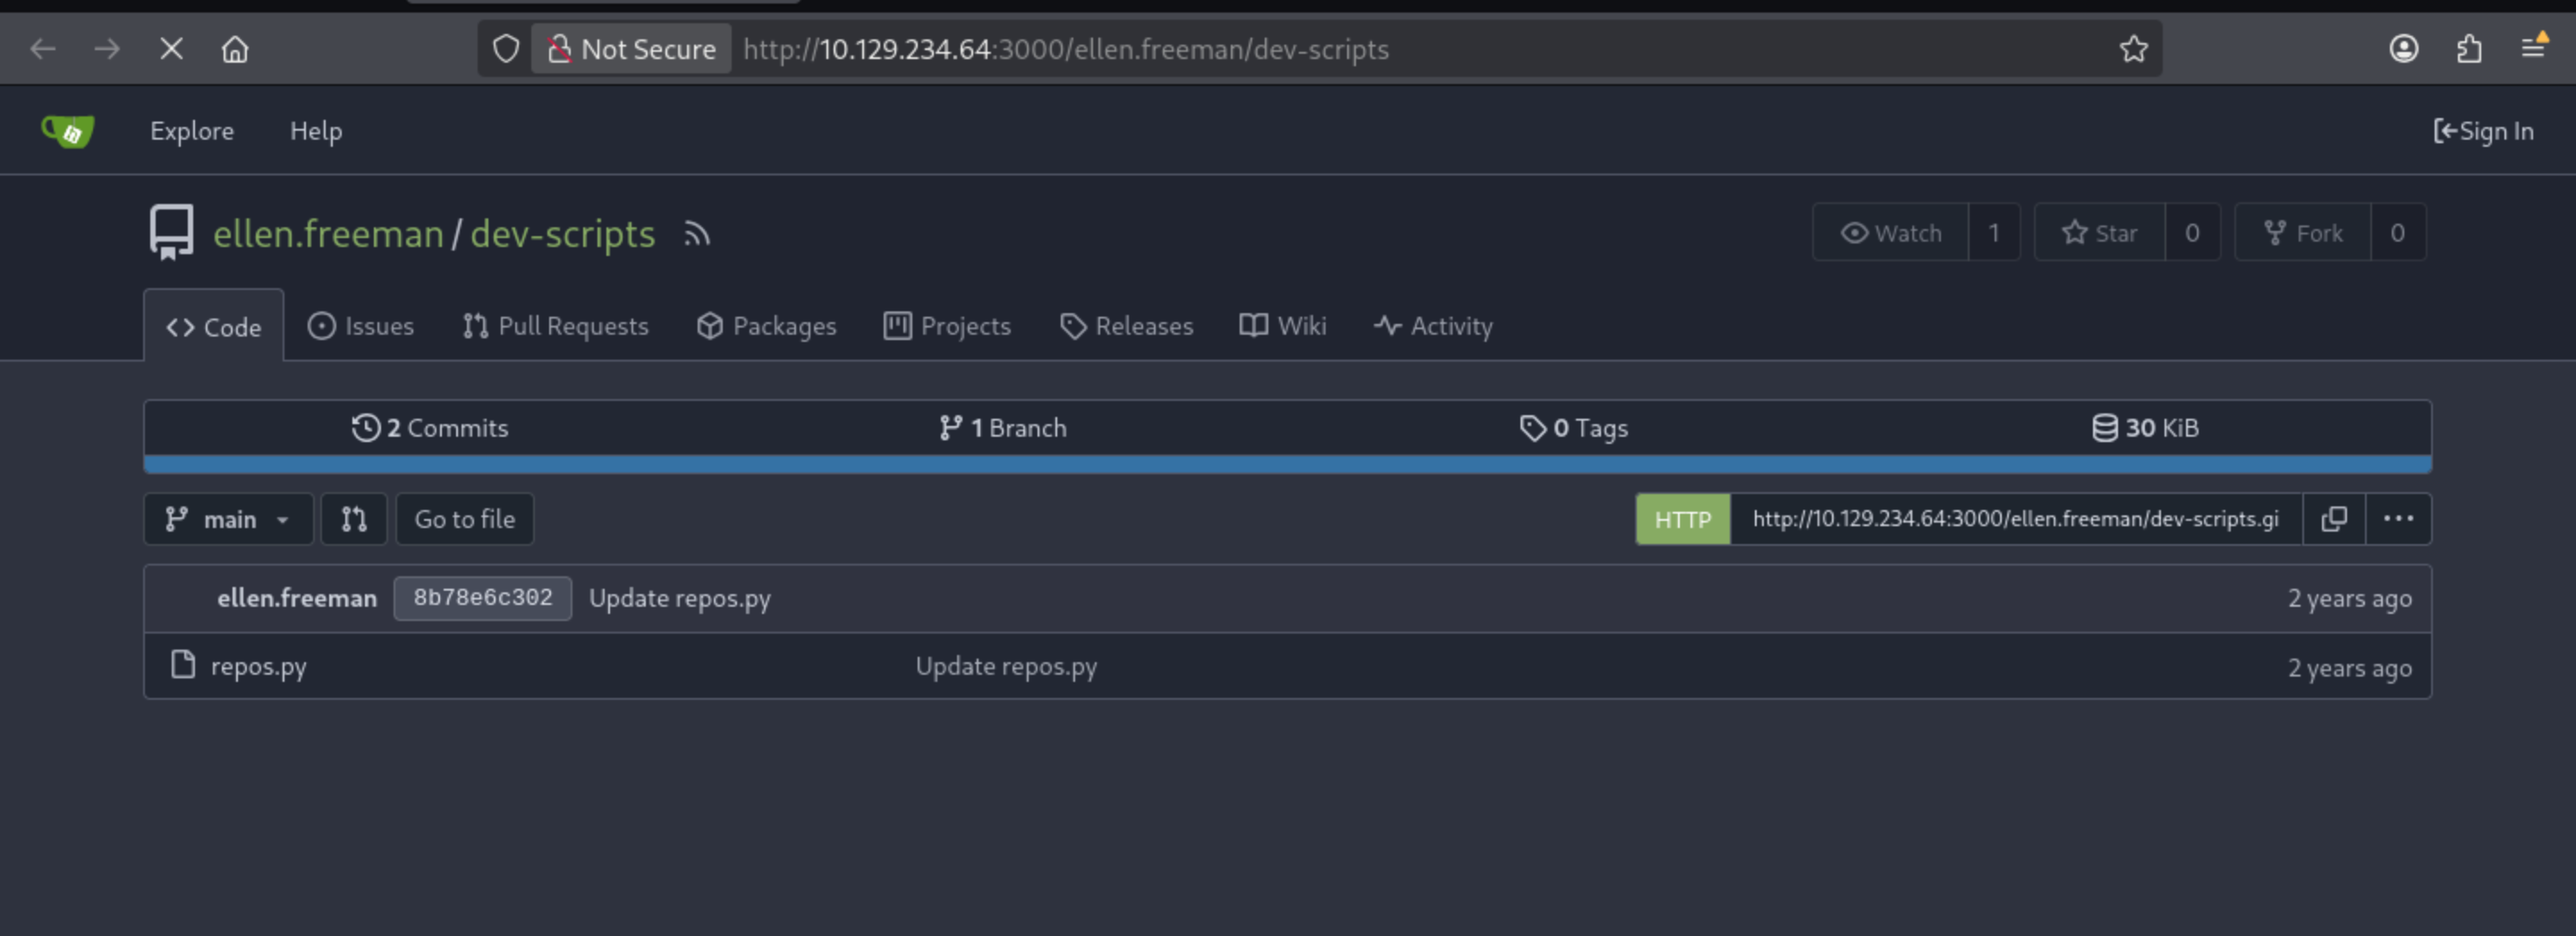Click the Gitea logo home icon

click(x=67, y=131)
